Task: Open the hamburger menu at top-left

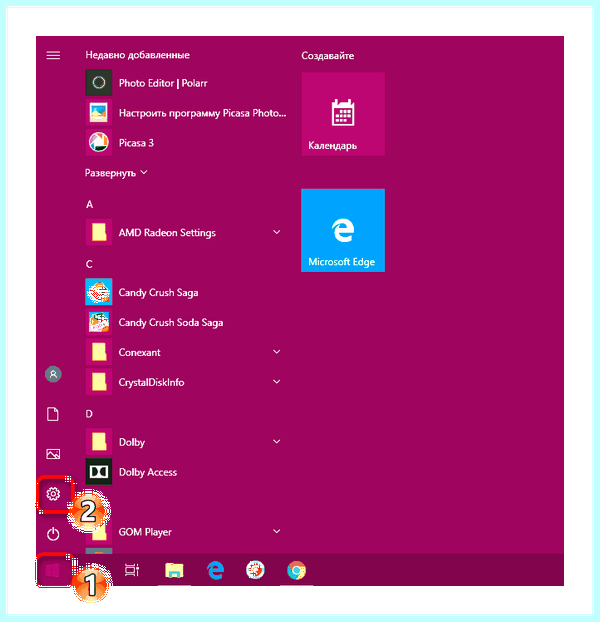Action: pos(53,55)
